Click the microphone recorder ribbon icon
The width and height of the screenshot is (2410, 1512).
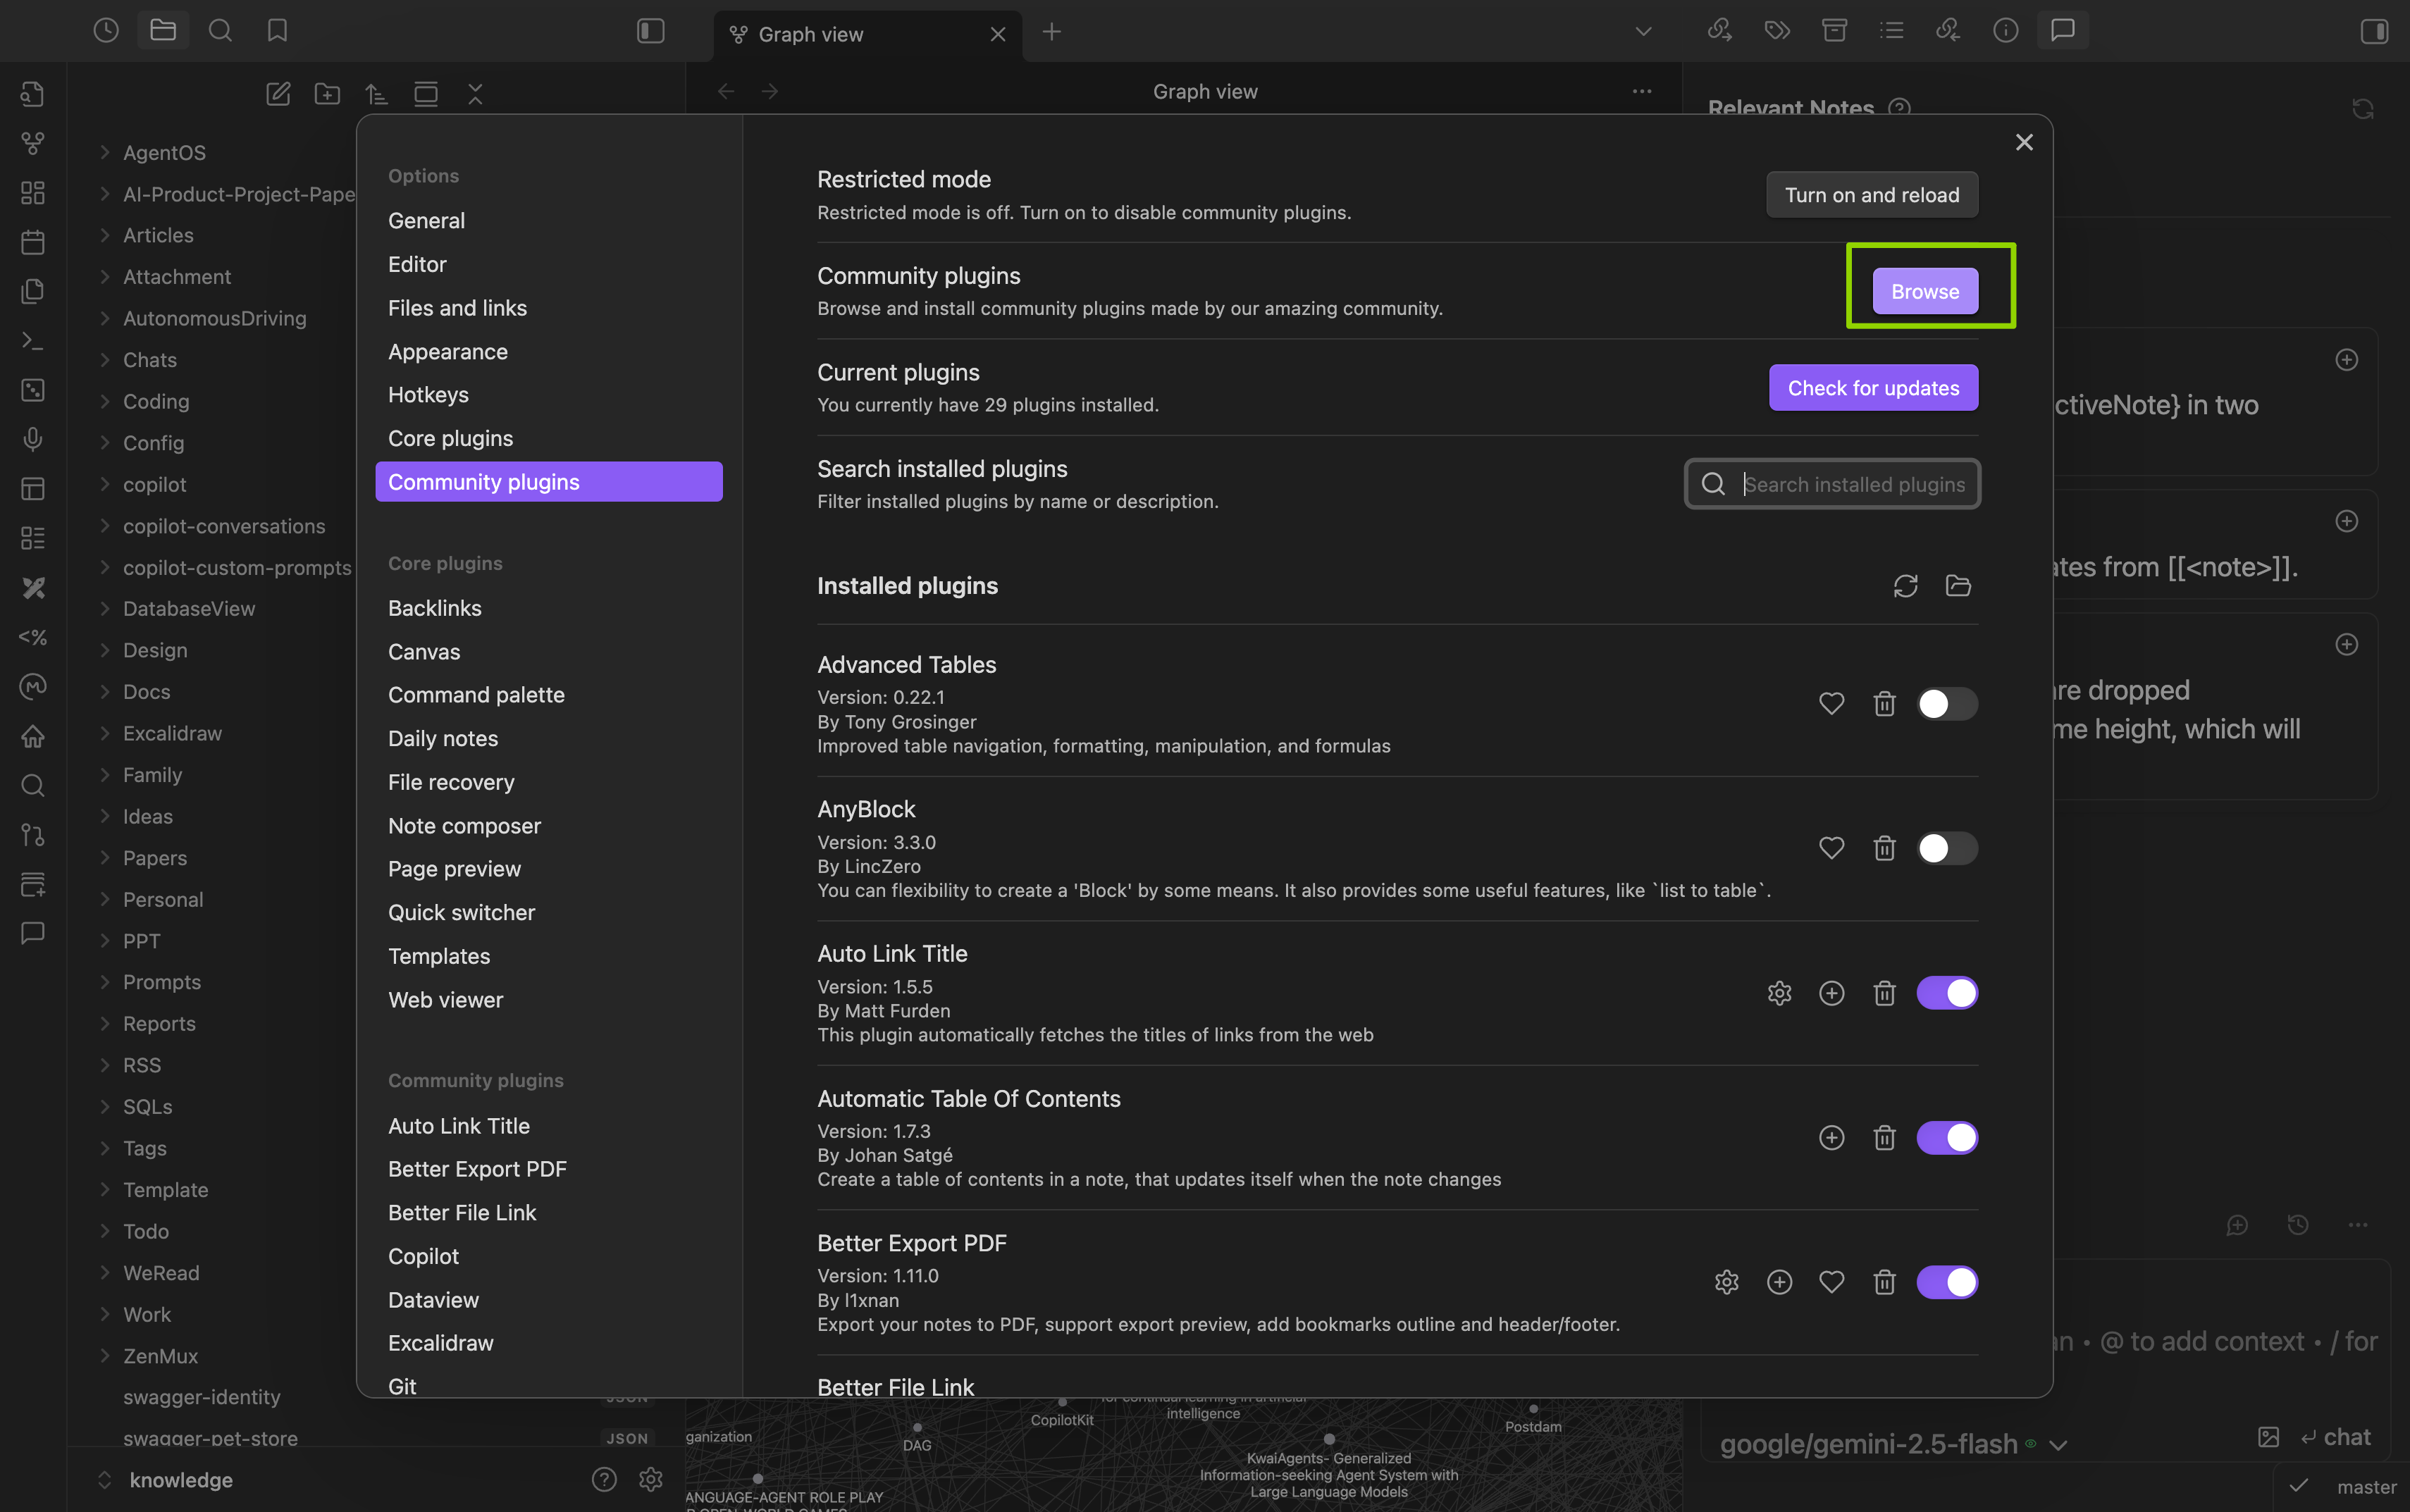[33, 439]
